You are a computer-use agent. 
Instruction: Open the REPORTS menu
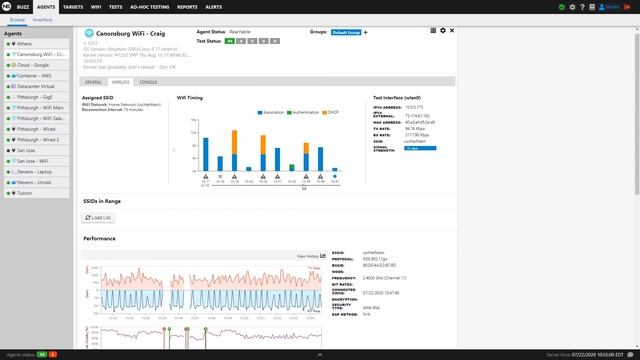pyautogui.click(x=187, y=7)
